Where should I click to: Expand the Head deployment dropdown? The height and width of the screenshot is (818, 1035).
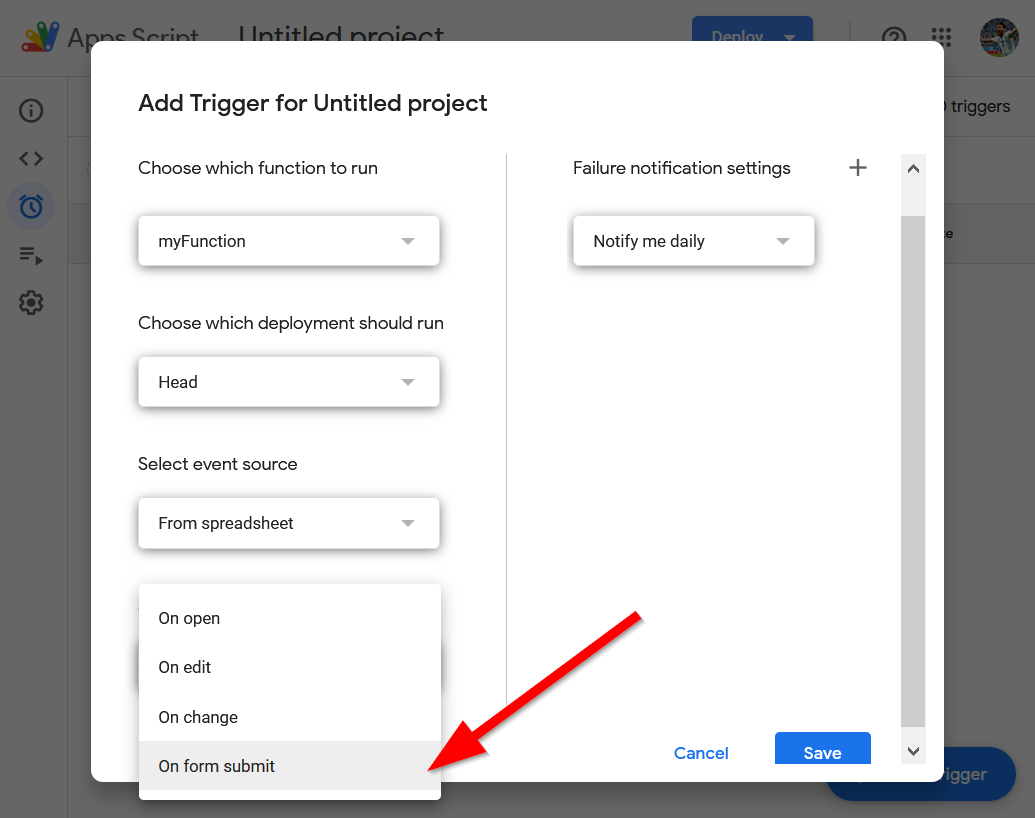(288, 382)
